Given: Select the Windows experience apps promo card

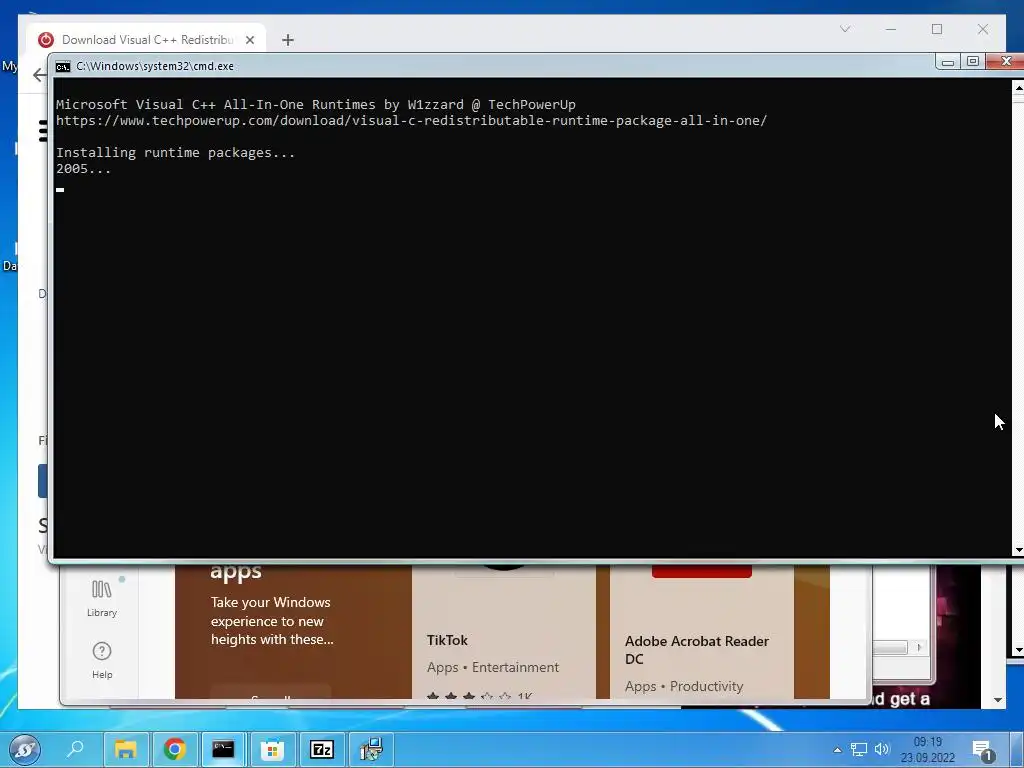Looking at the screenshot, I should point(293,632).
